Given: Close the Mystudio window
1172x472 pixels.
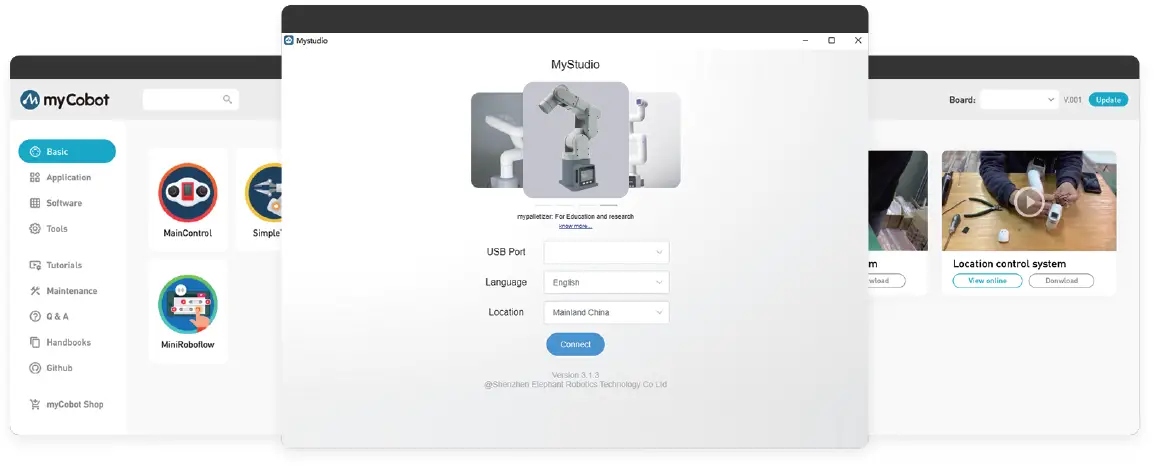Looking at the screenshot, I should click(x=857, y=40).
